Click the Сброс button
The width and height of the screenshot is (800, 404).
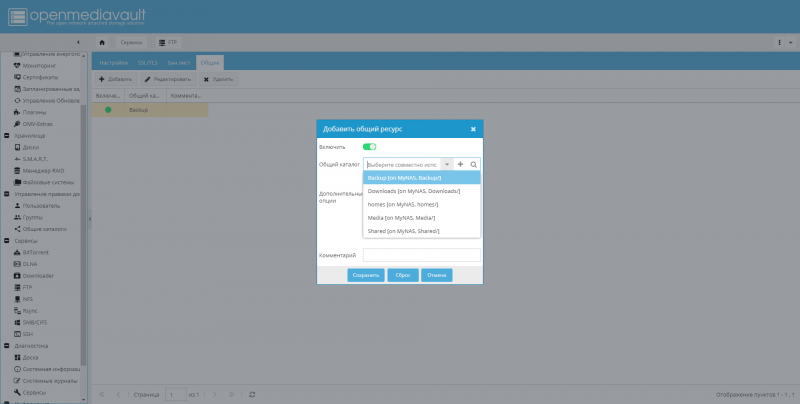(403, 275)
